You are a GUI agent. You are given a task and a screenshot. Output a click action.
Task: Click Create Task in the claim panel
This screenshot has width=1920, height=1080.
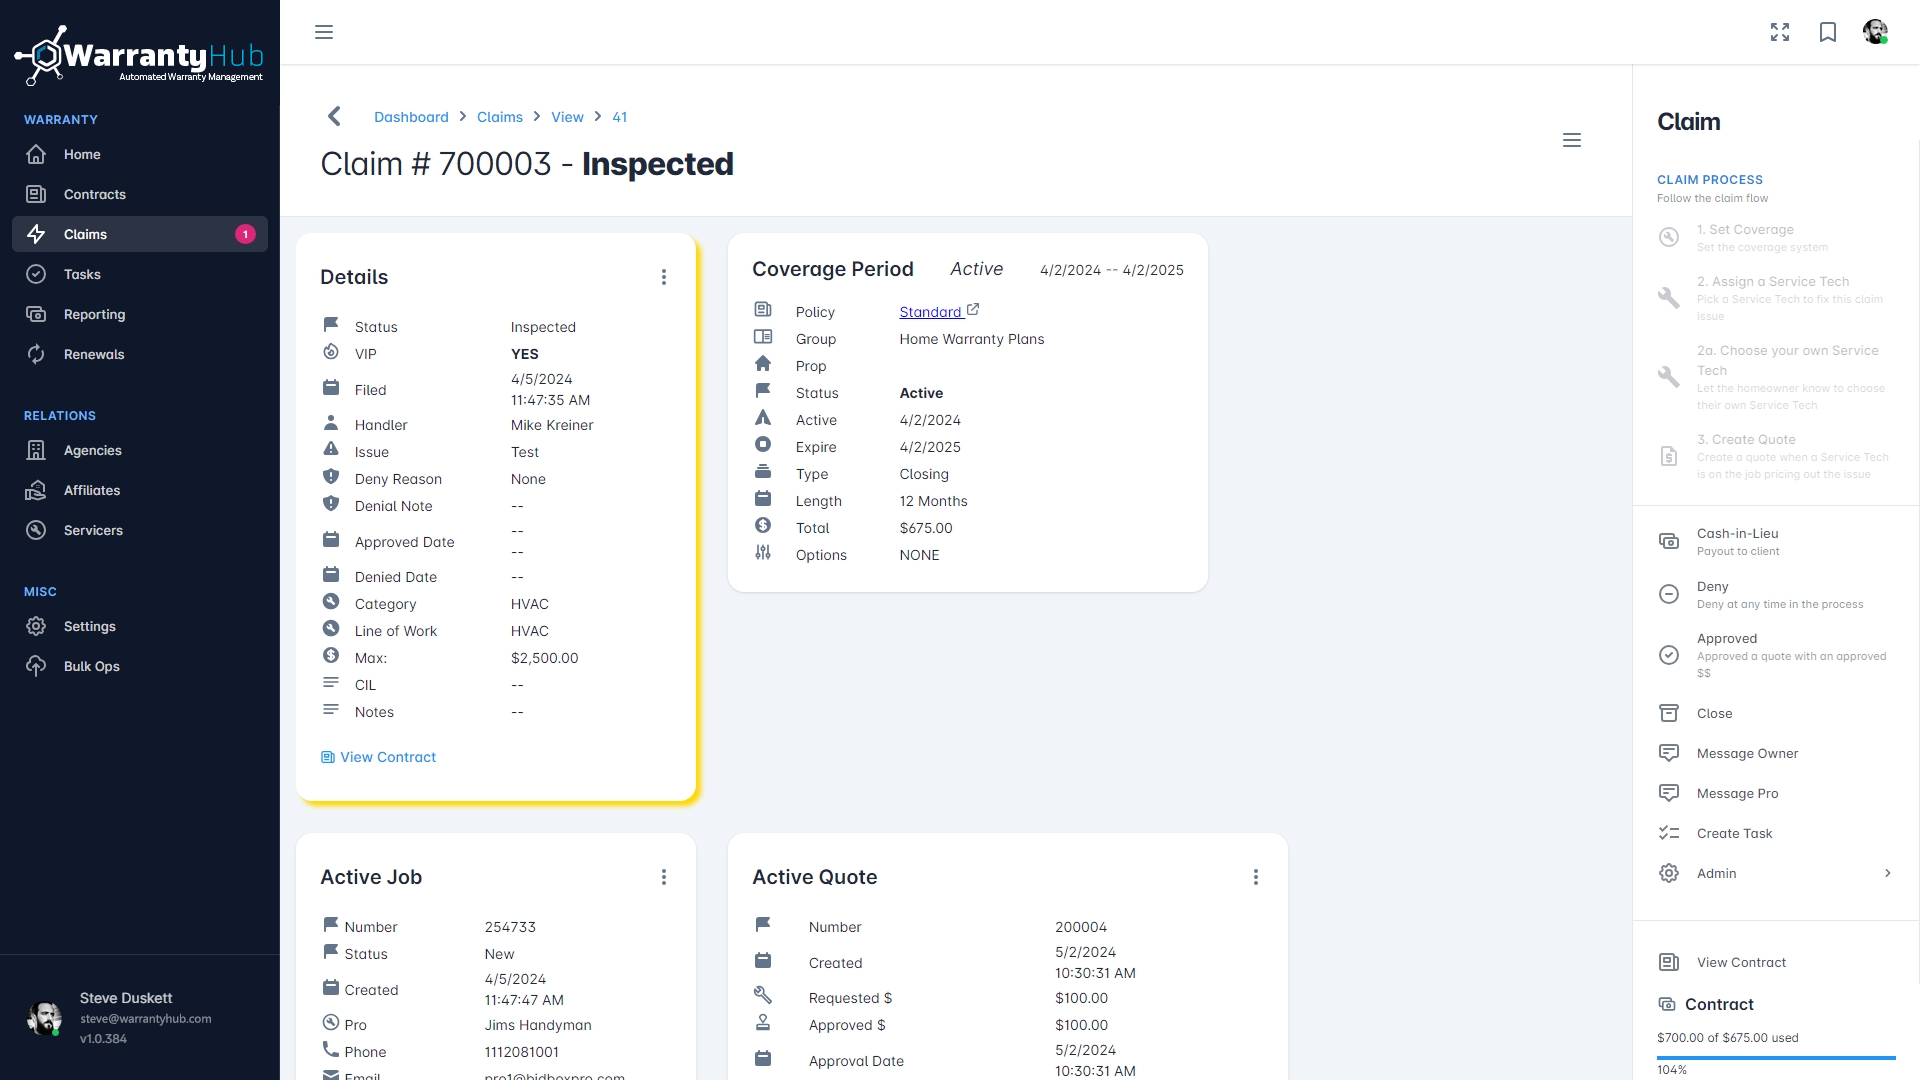[x=1733, y=833]
